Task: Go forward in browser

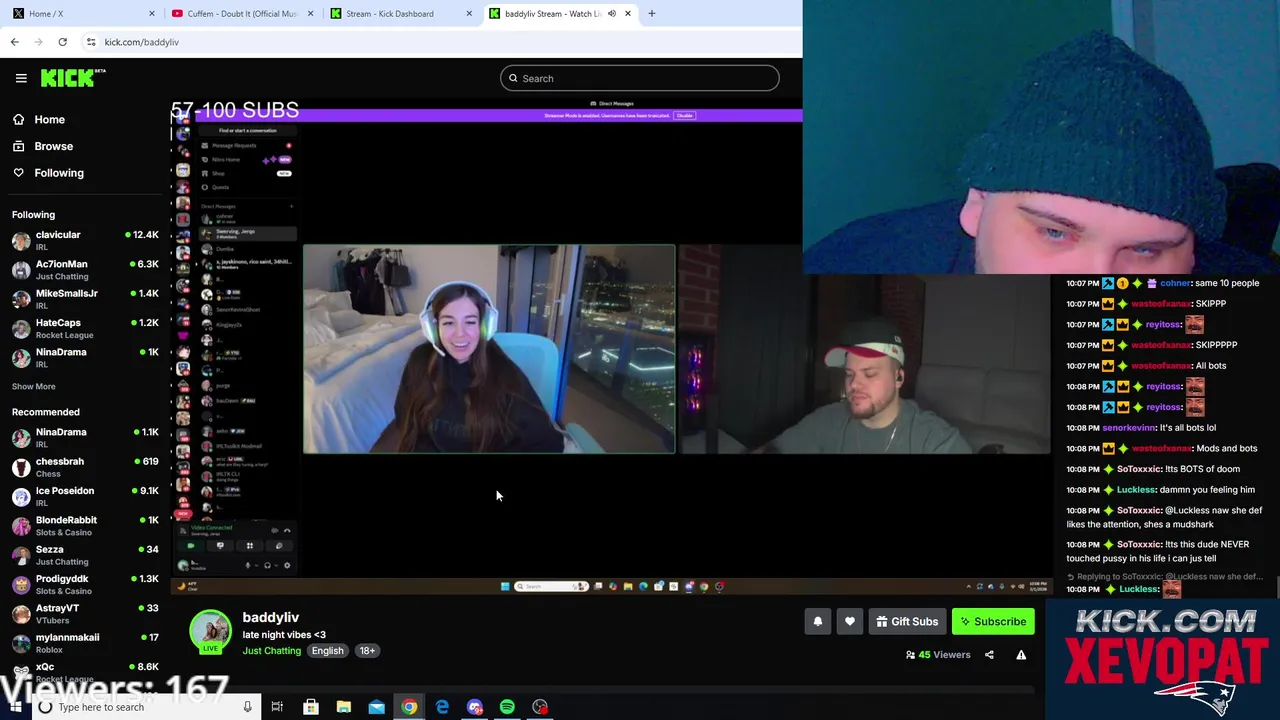Action: point(38,42)
